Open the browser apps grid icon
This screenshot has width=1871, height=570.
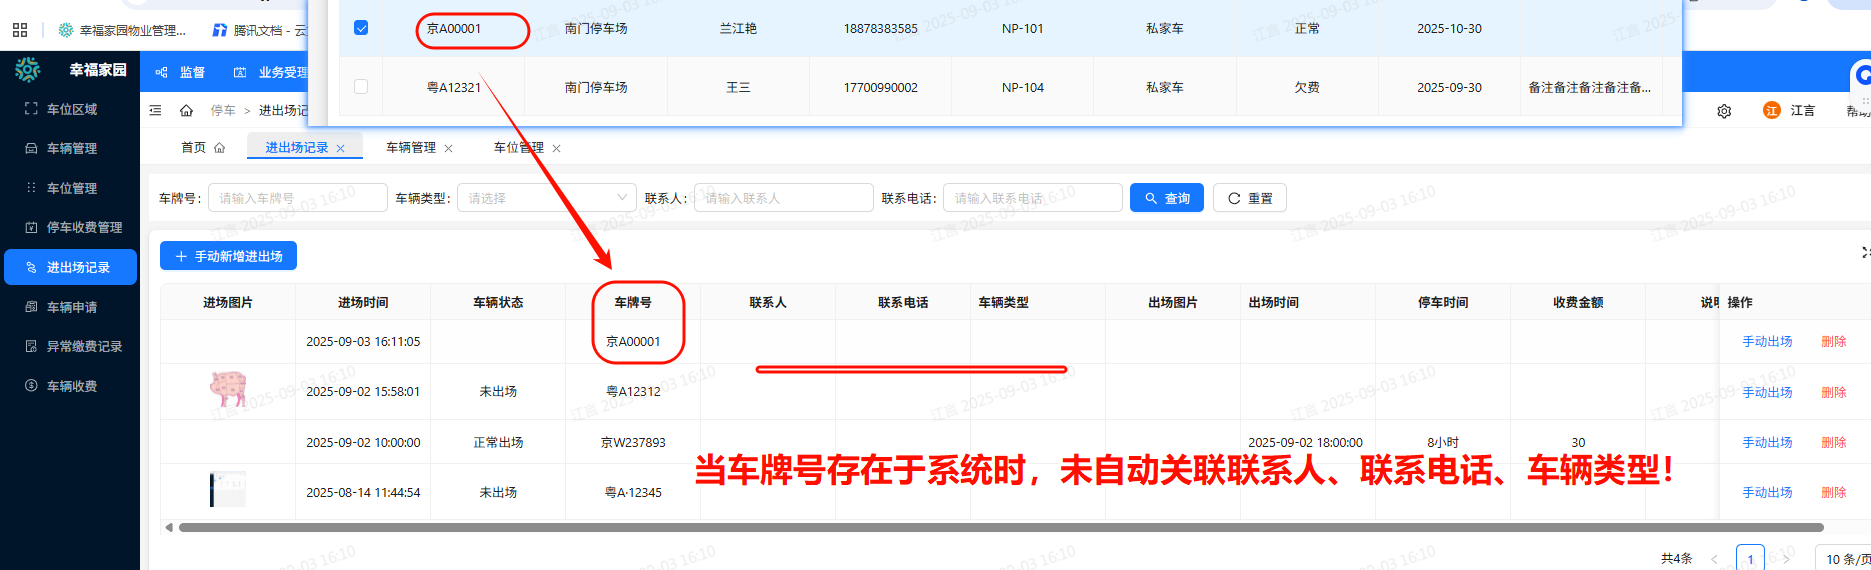[x=20, y=30]
